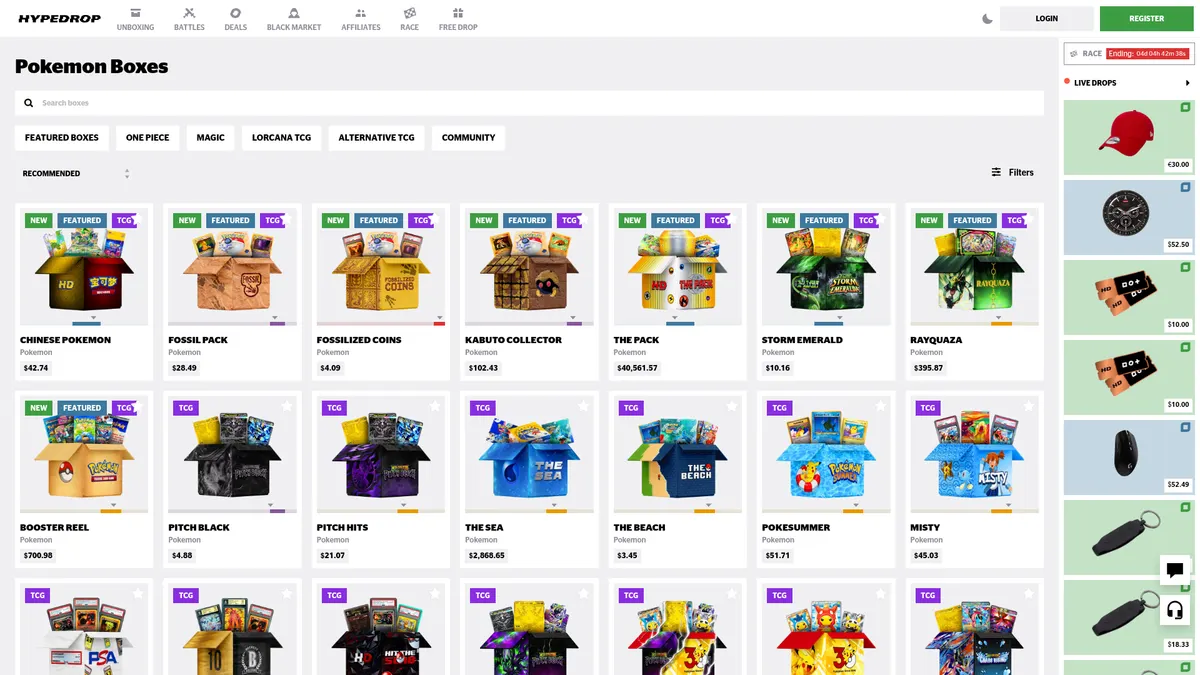
Task: Open the Race ending countdown banner
Action: (1129, 54)
